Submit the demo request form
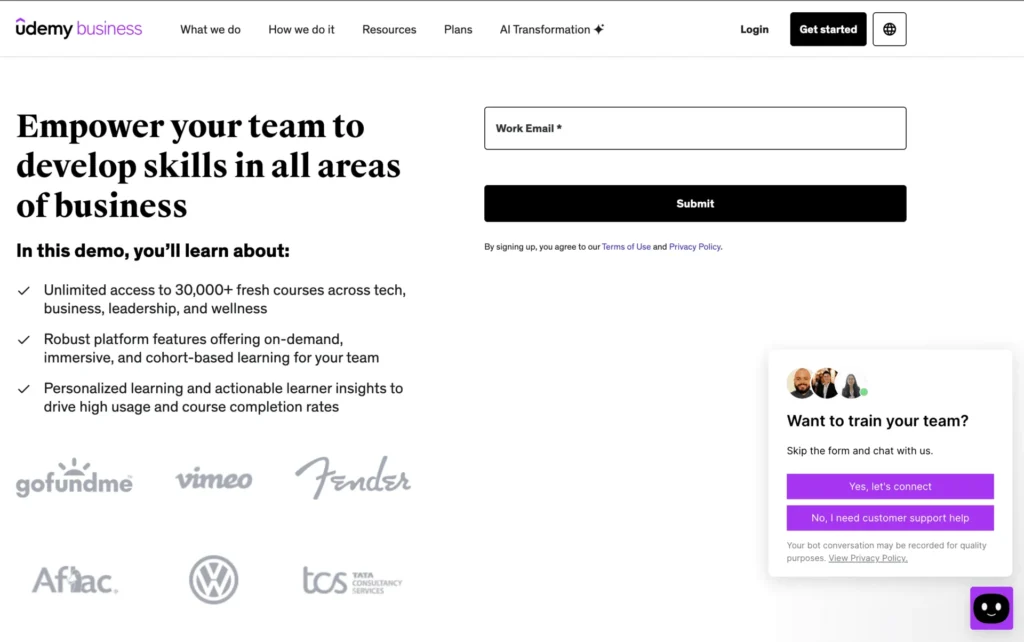The height and width of the screenshot is (642, 1024). click(695, 204)
